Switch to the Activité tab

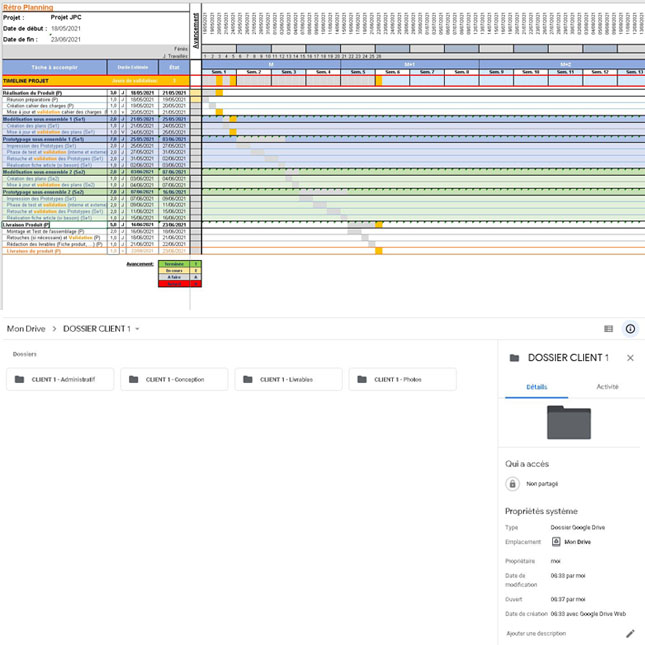point(607,386)
